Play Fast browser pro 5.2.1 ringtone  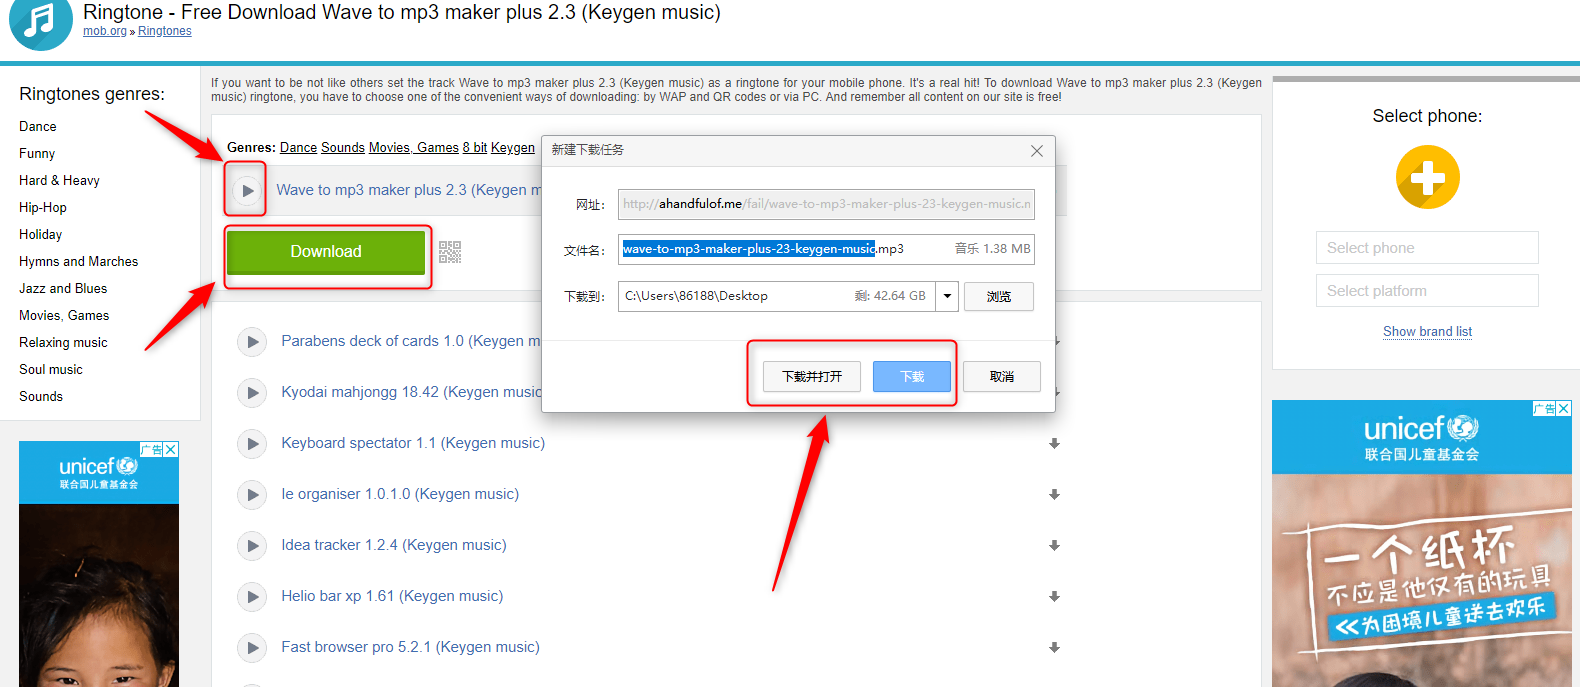click(x=252, y=648)
